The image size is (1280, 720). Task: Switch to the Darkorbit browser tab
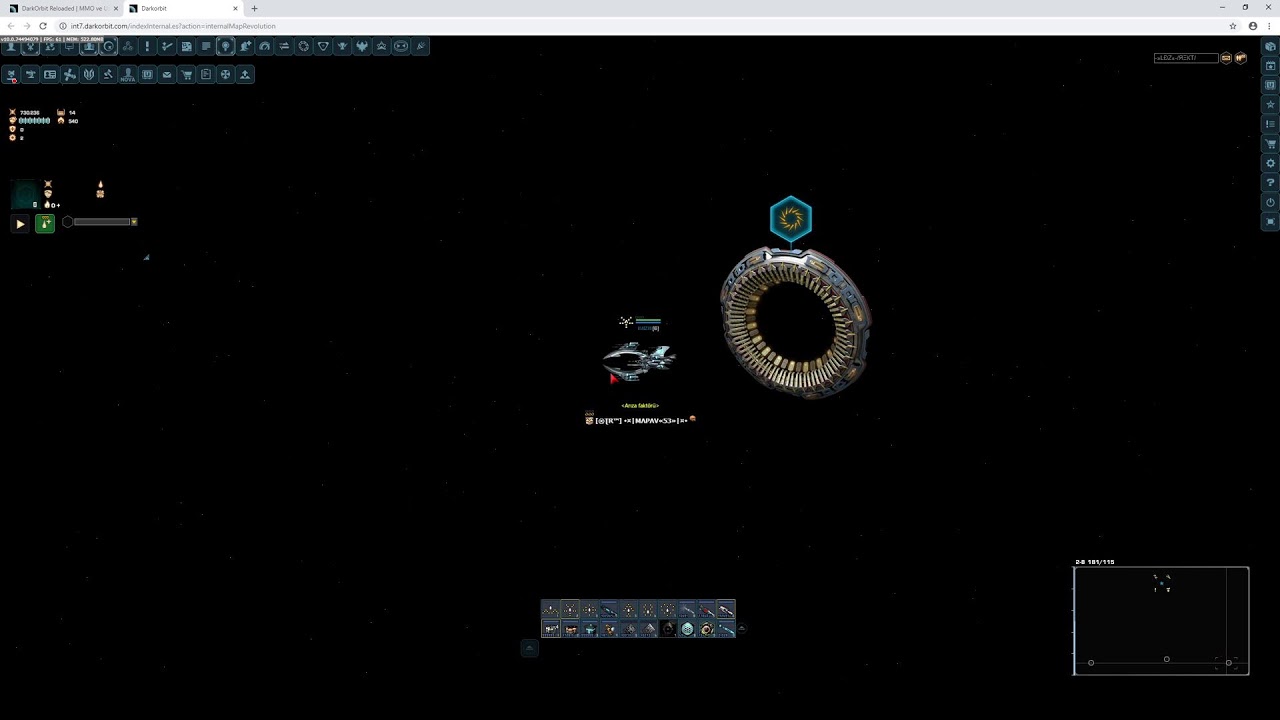coord(182,8)
